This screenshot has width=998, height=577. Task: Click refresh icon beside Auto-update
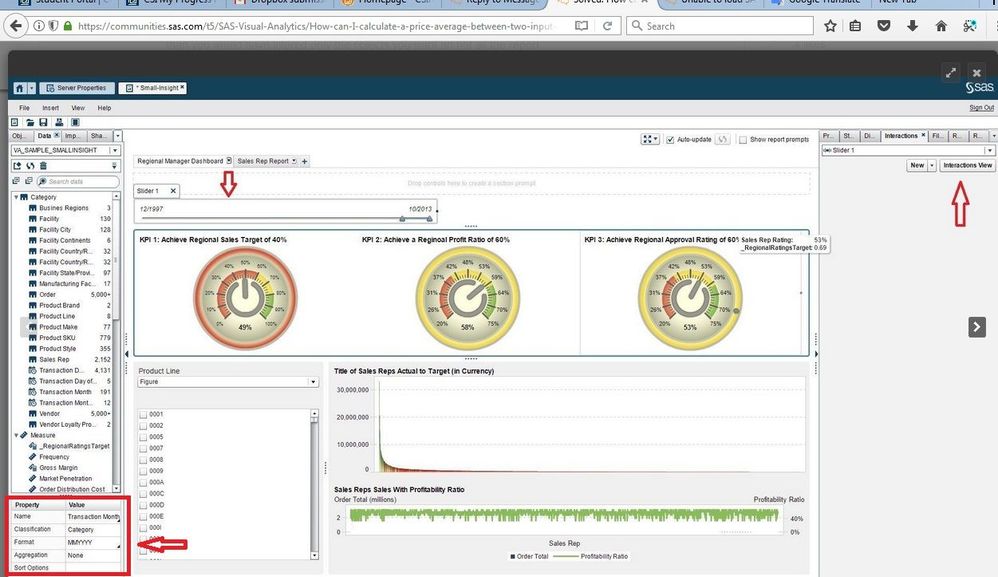[x=722, y=139]
